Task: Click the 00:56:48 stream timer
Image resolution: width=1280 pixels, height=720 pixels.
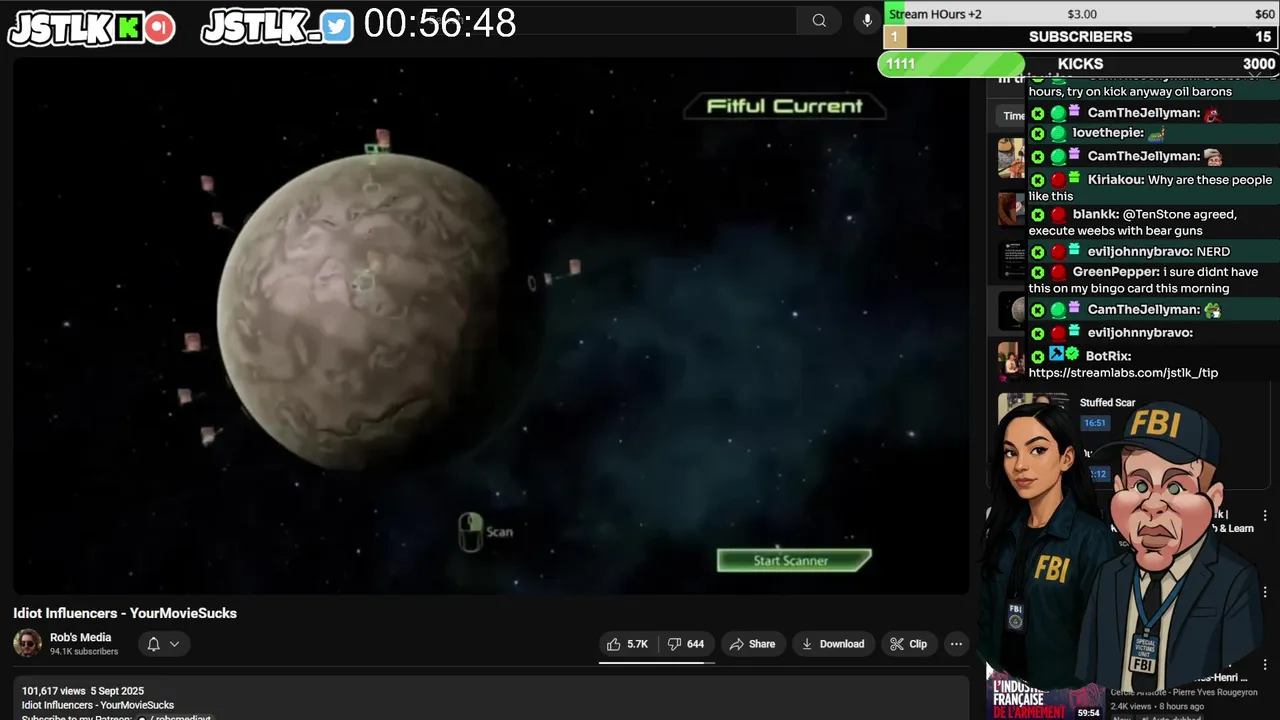Action: 440,23
